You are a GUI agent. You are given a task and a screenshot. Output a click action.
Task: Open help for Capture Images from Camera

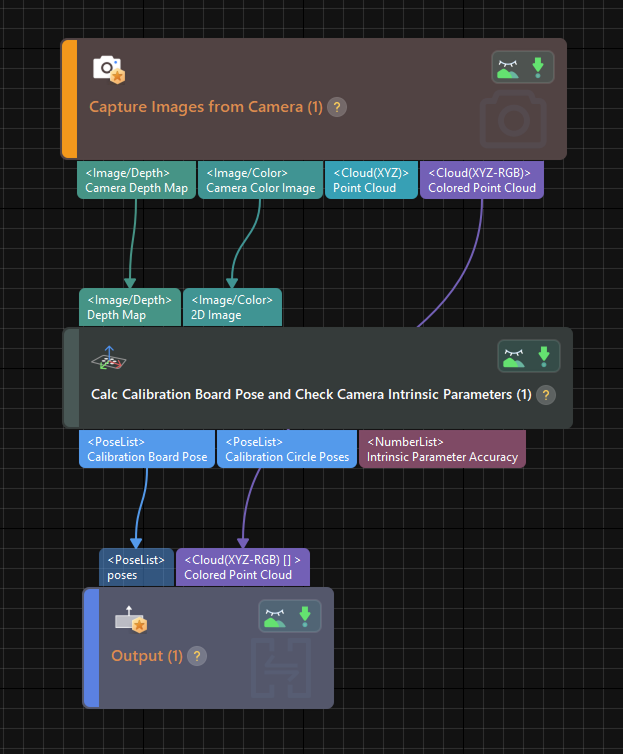pos(337,107)
